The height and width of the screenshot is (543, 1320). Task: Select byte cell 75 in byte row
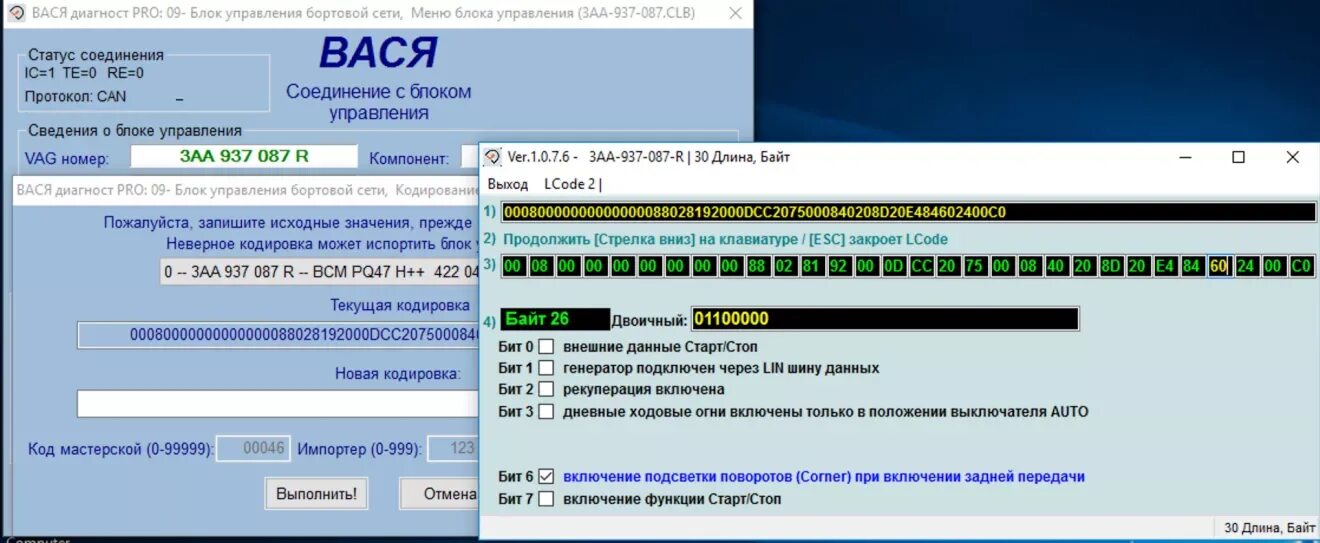974,266
